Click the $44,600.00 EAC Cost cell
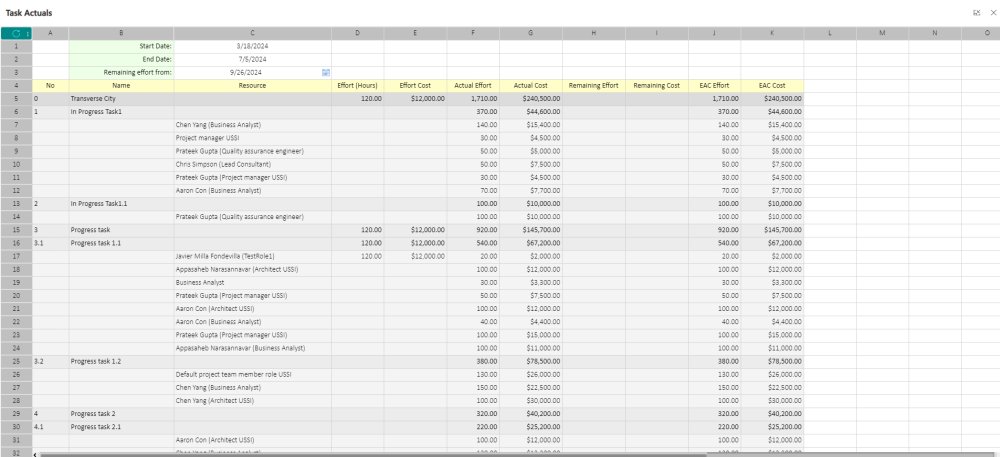This screenshot has height=457, width=1000. (772, 112)
